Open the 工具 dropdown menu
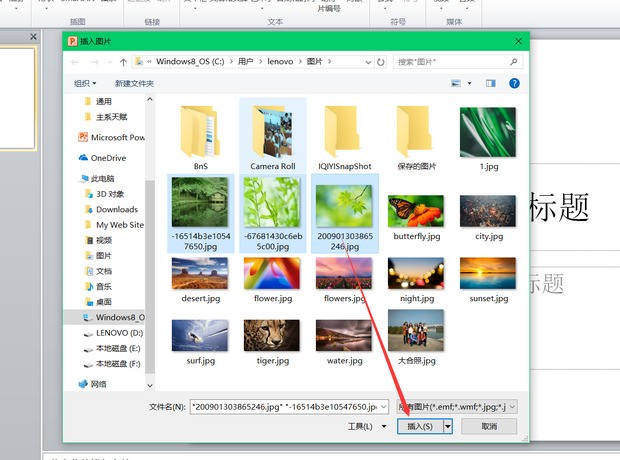The height and width of the screenshot is (460, 620). point(367,426)
